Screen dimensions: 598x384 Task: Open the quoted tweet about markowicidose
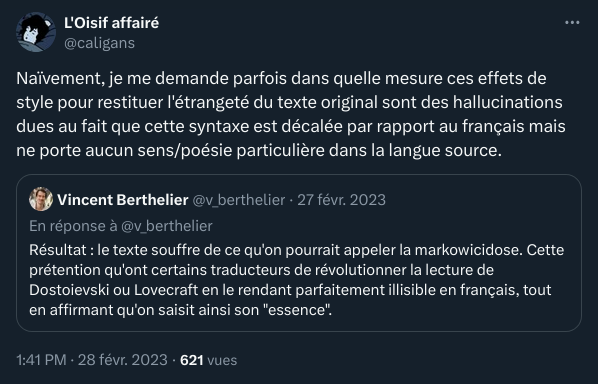coord(299,253)
